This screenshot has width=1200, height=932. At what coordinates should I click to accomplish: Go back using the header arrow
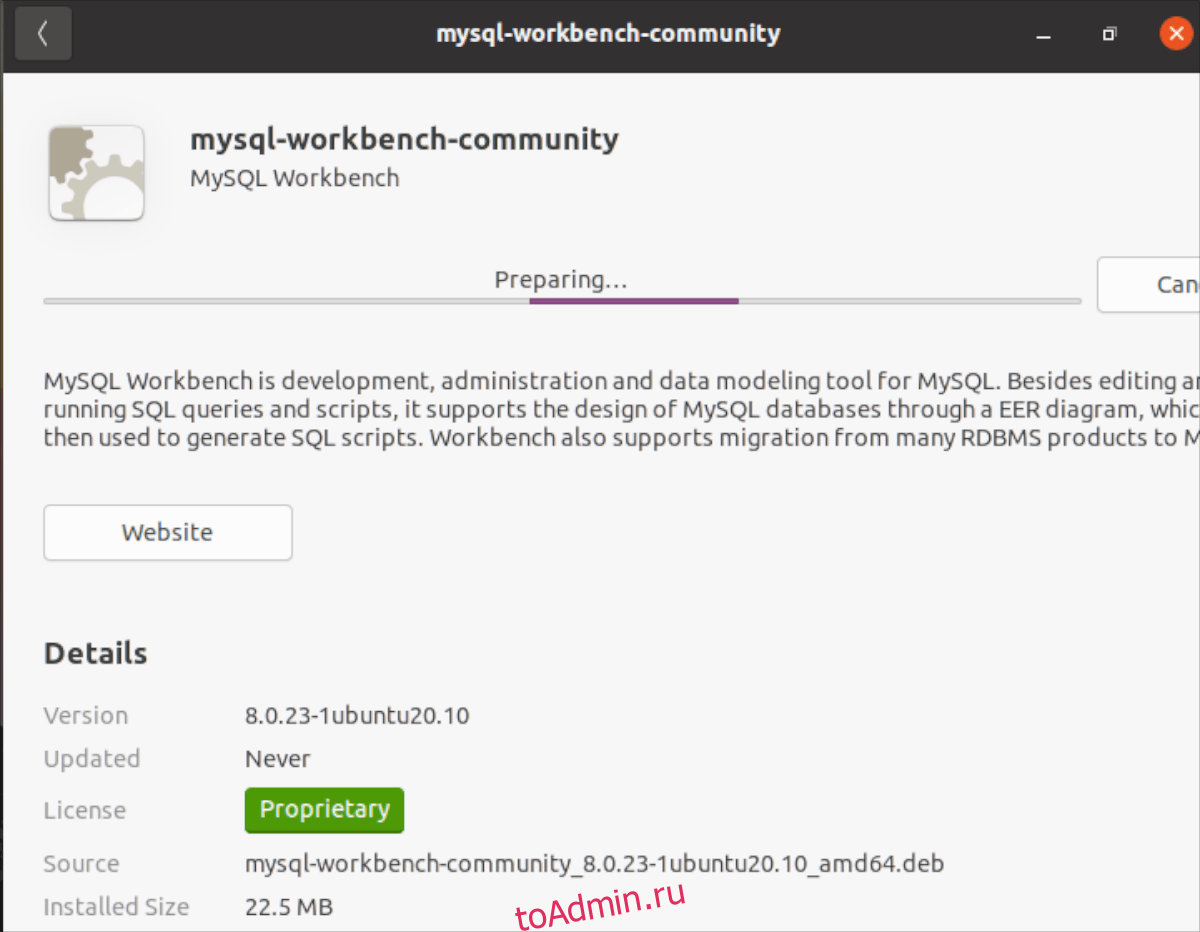43,34
